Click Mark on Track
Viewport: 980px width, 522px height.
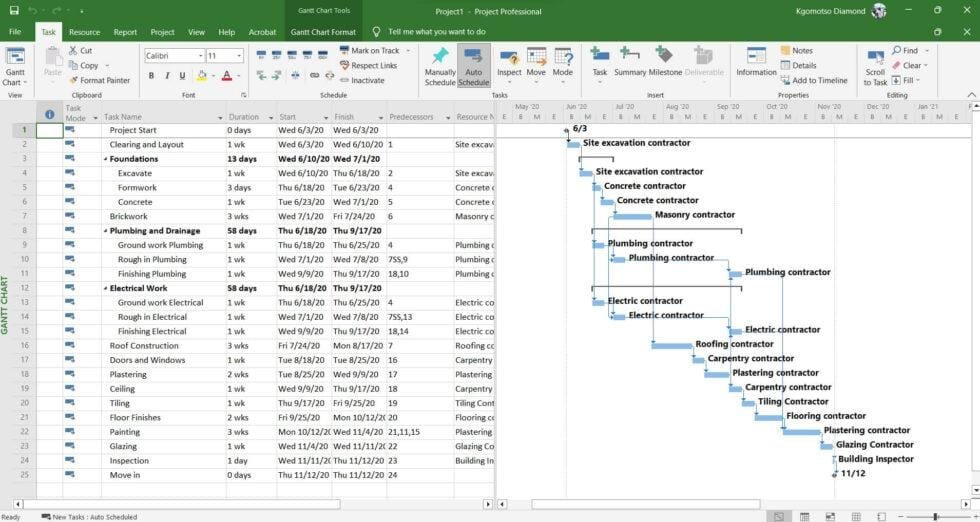tap(369, 51)
